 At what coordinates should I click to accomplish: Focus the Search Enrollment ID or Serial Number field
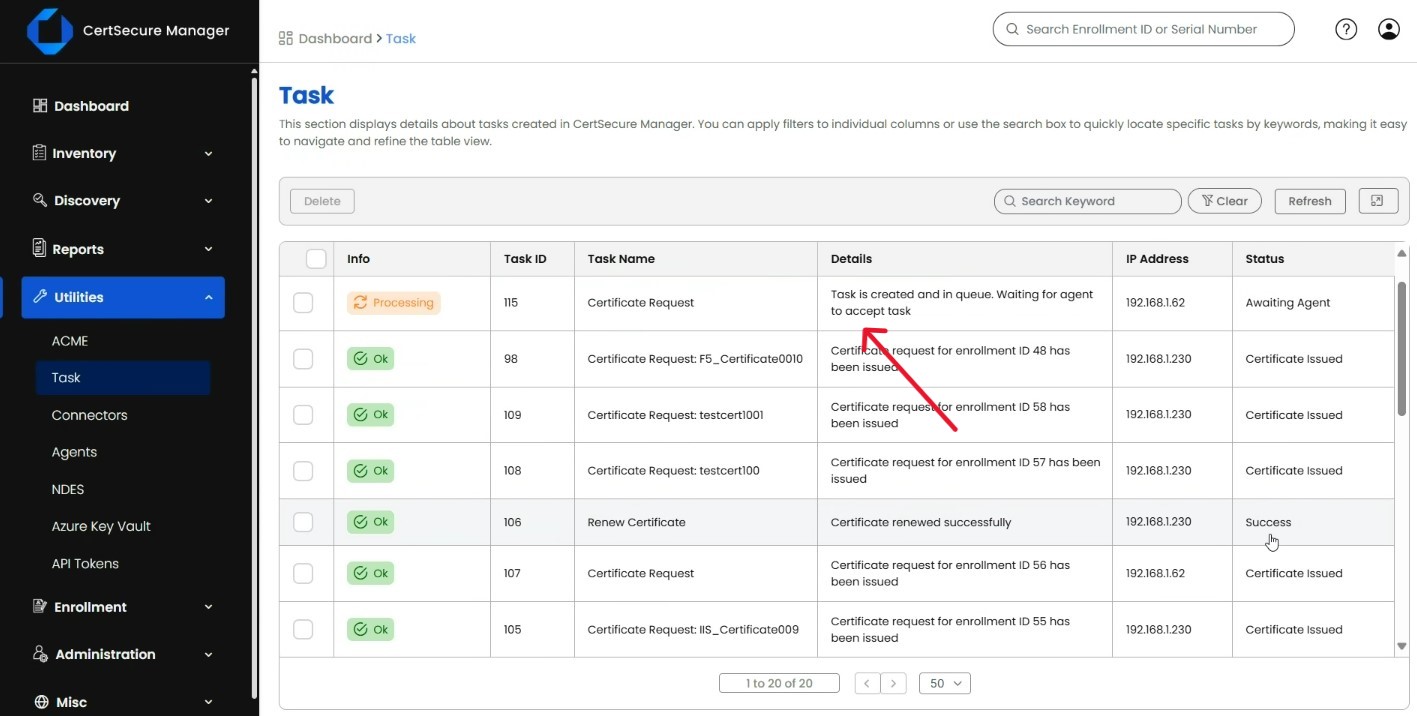[1143, 29]
